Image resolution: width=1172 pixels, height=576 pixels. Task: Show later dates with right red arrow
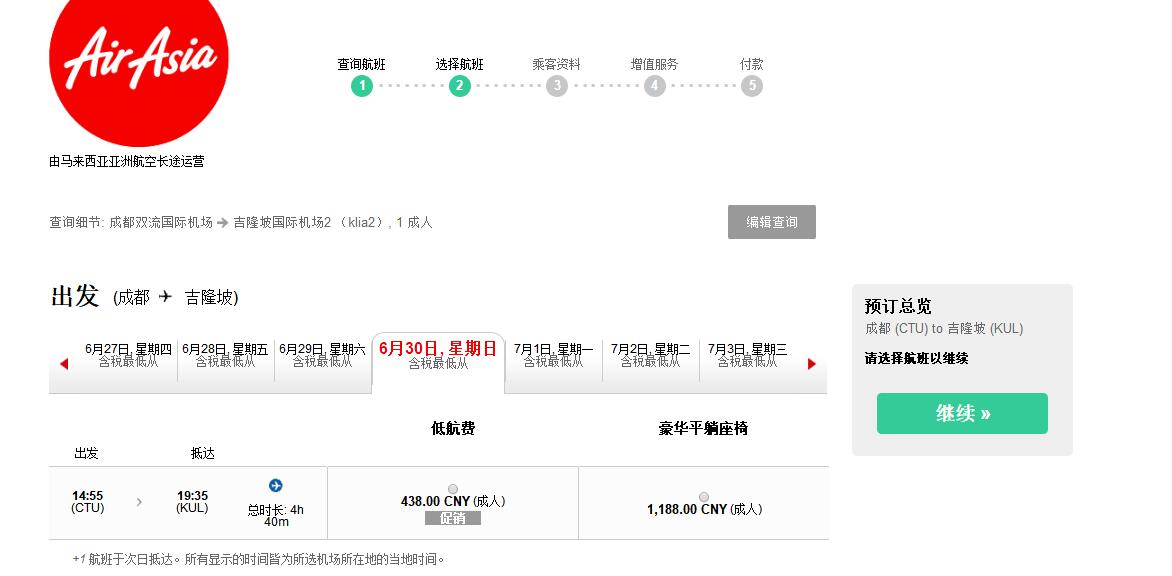(x=811, y=364)
